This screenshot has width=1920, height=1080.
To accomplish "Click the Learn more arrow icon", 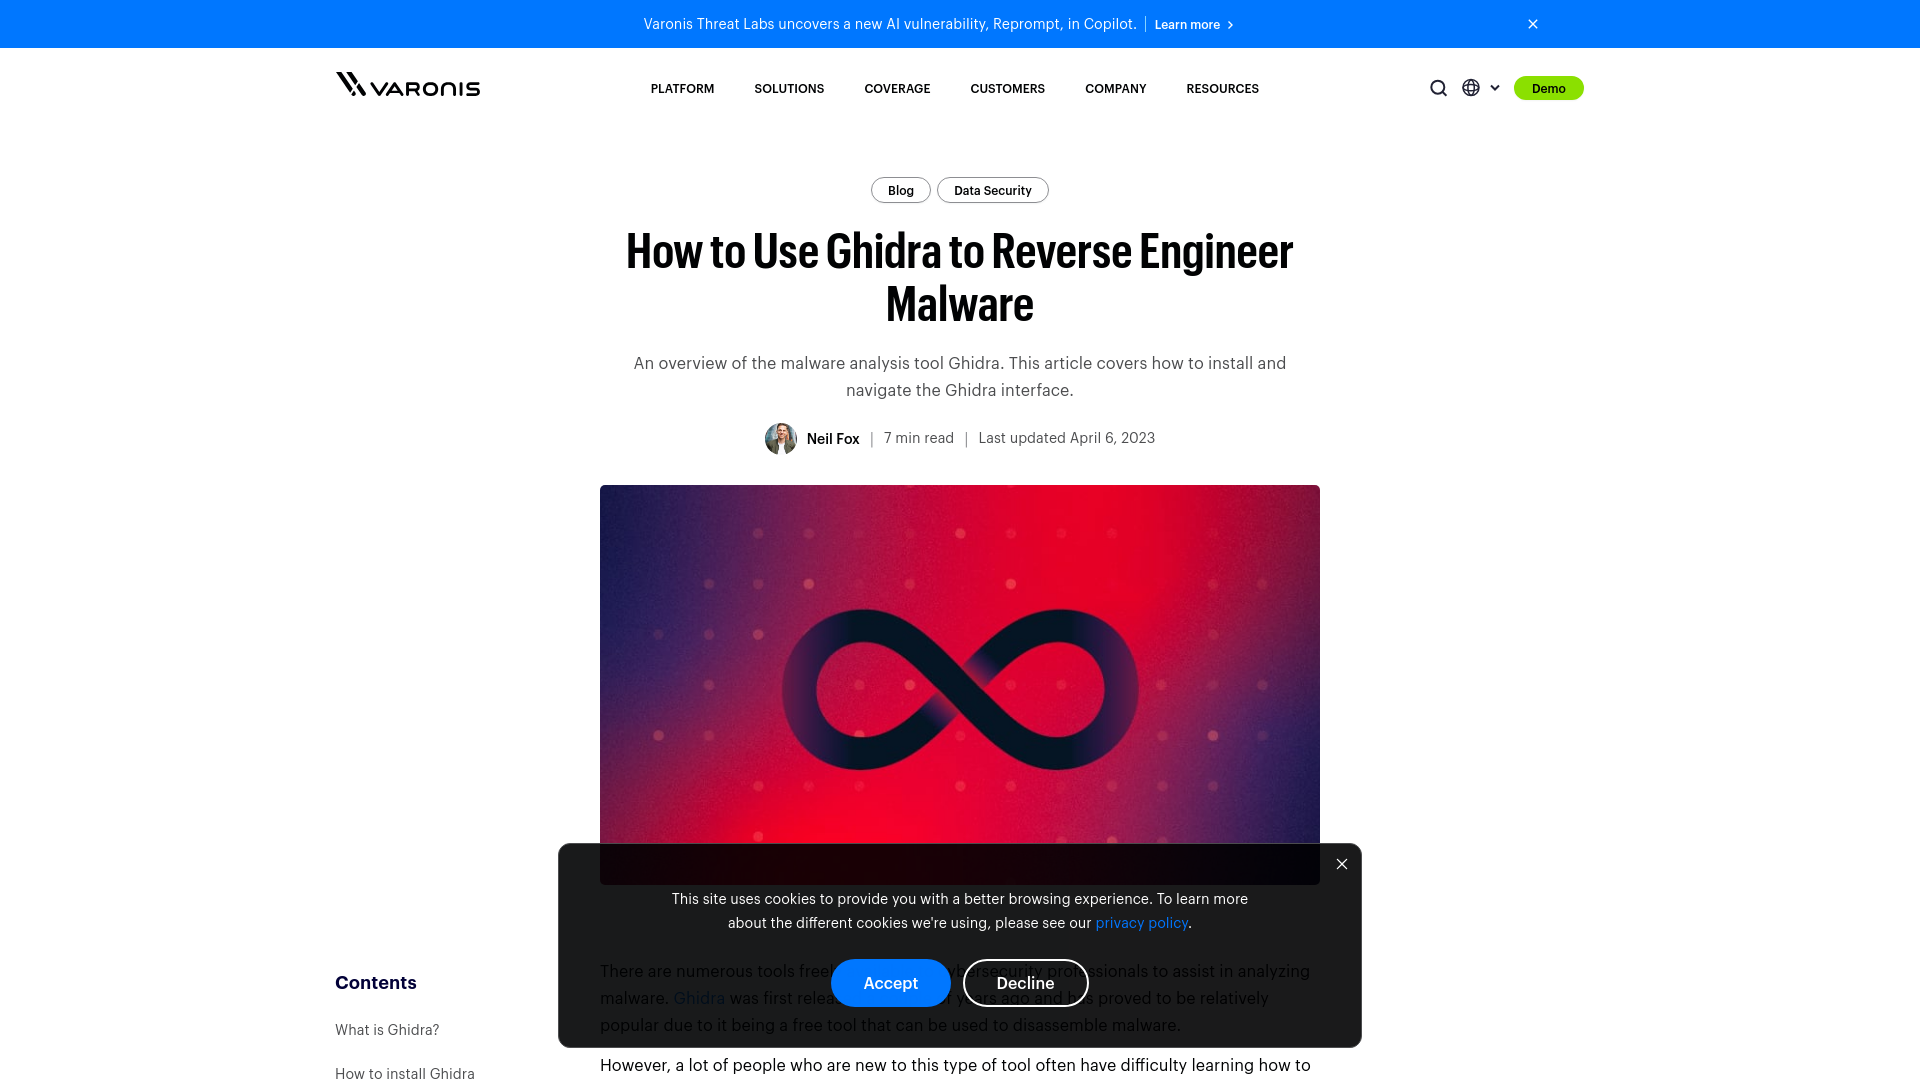I will tap(1230, 24).
